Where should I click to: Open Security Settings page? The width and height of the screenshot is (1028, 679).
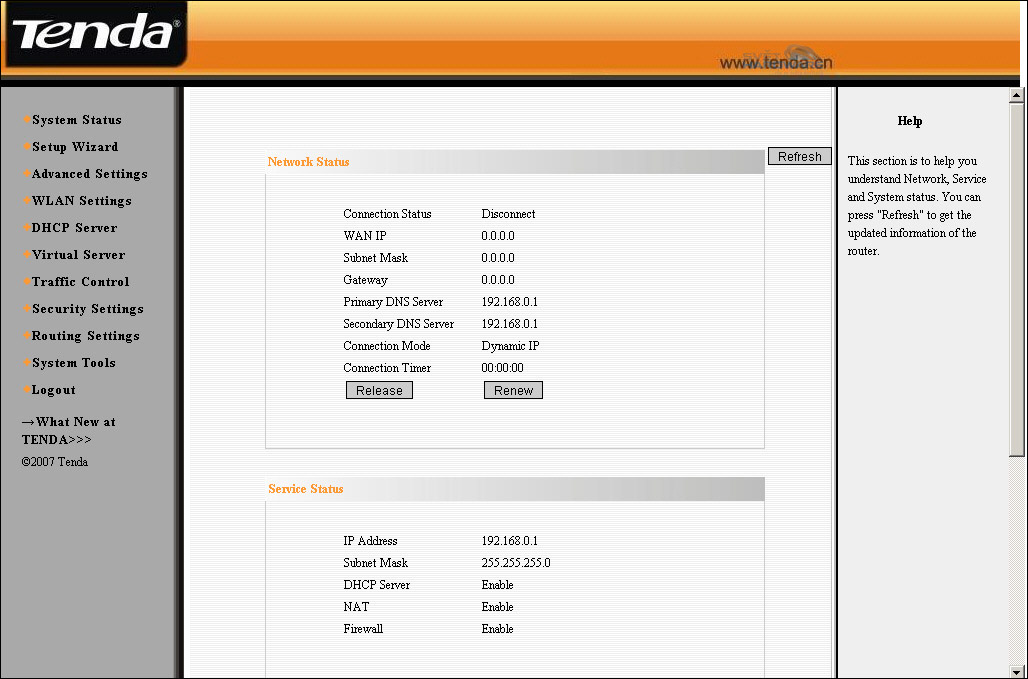coord(87,309)
